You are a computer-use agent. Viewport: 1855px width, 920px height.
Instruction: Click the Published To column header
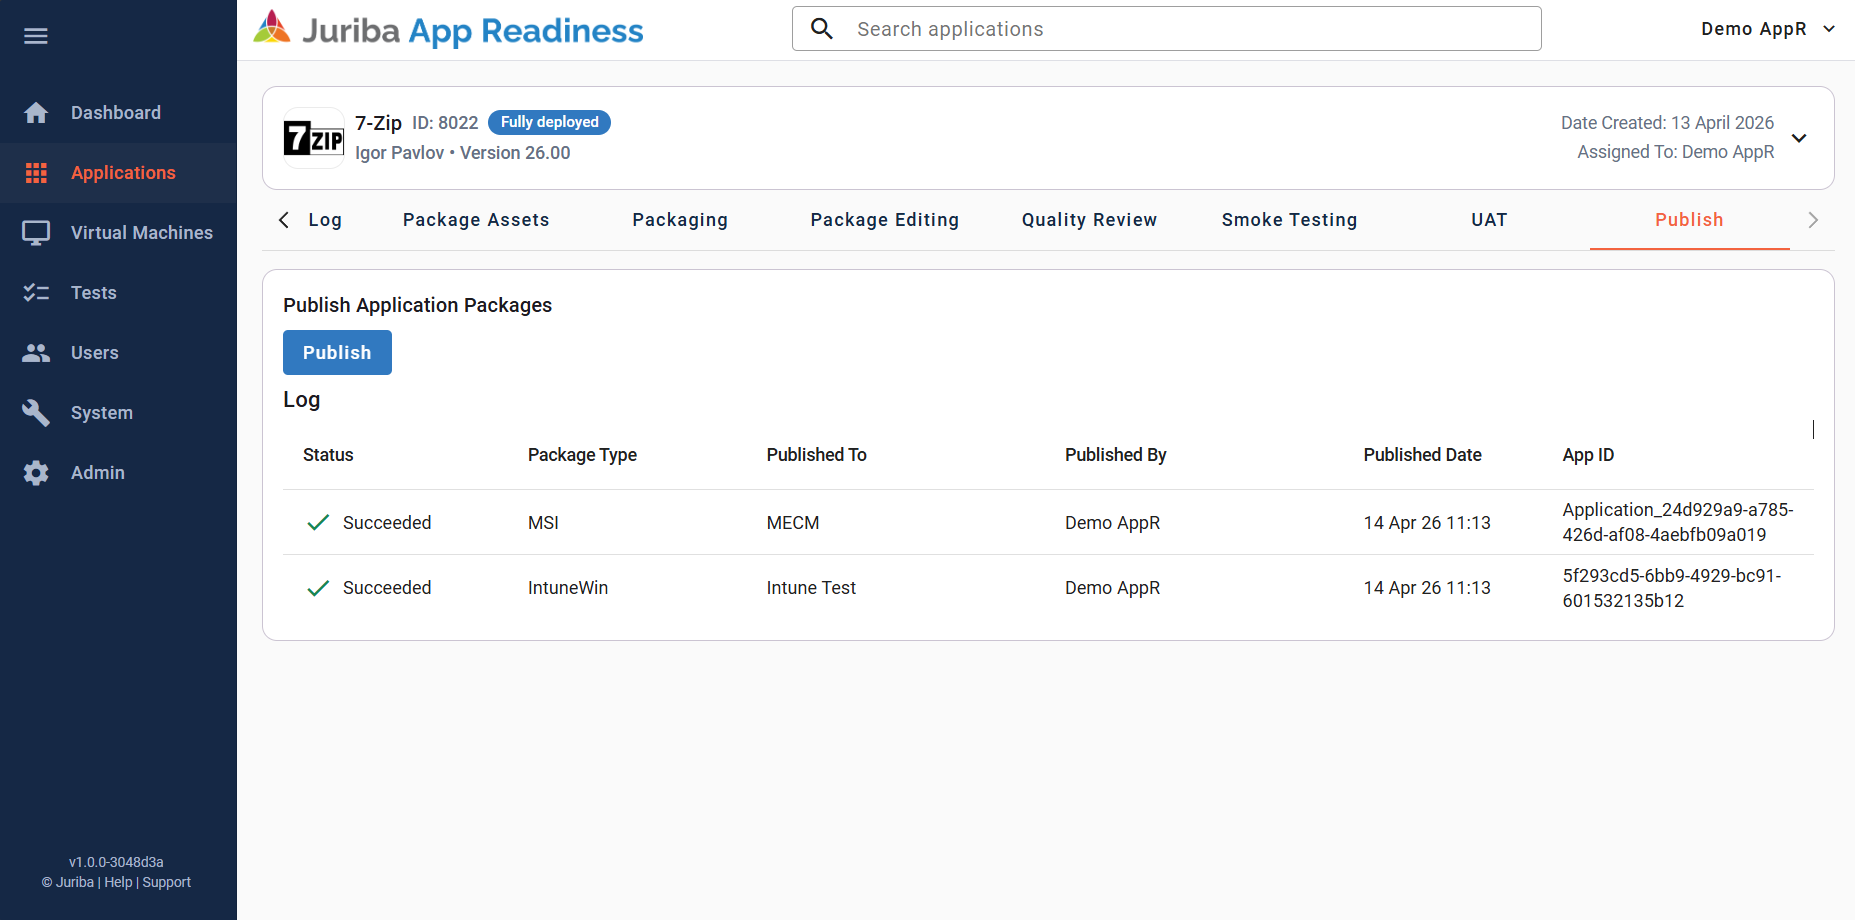pyautogui.click(x=816, y=455)
